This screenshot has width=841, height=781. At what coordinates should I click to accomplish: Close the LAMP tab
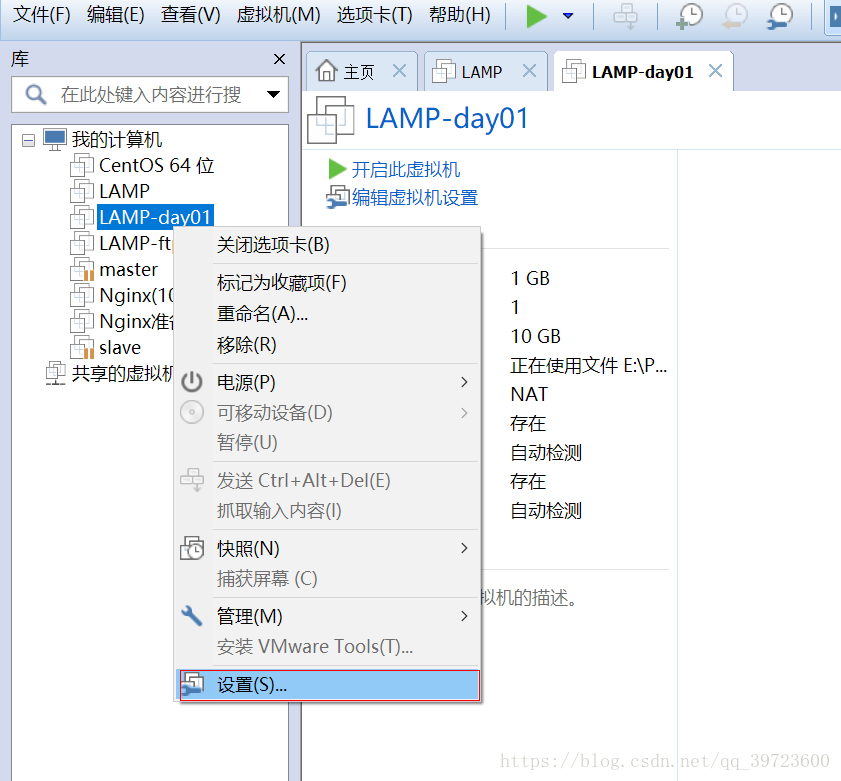pyautogui.click(x=529, y=70)
